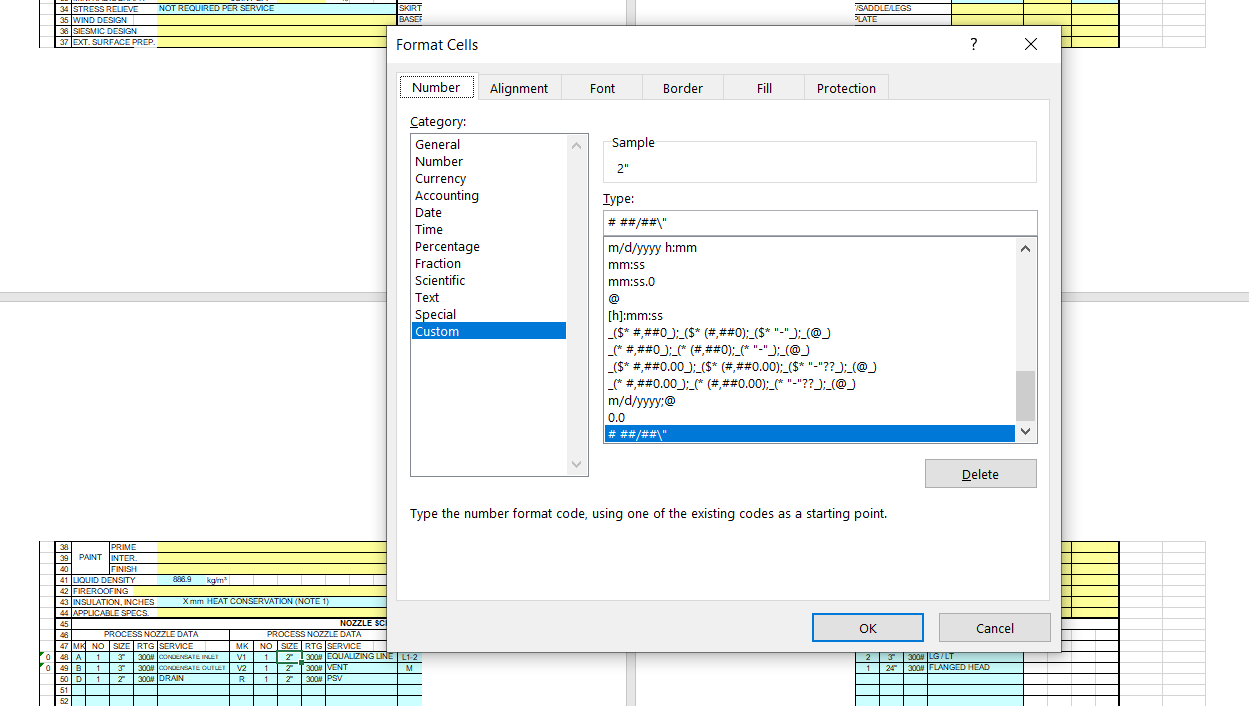Cancel the Format Cells dialog
The width and height of the screenshot is (1249, 706).
(994, 627)
